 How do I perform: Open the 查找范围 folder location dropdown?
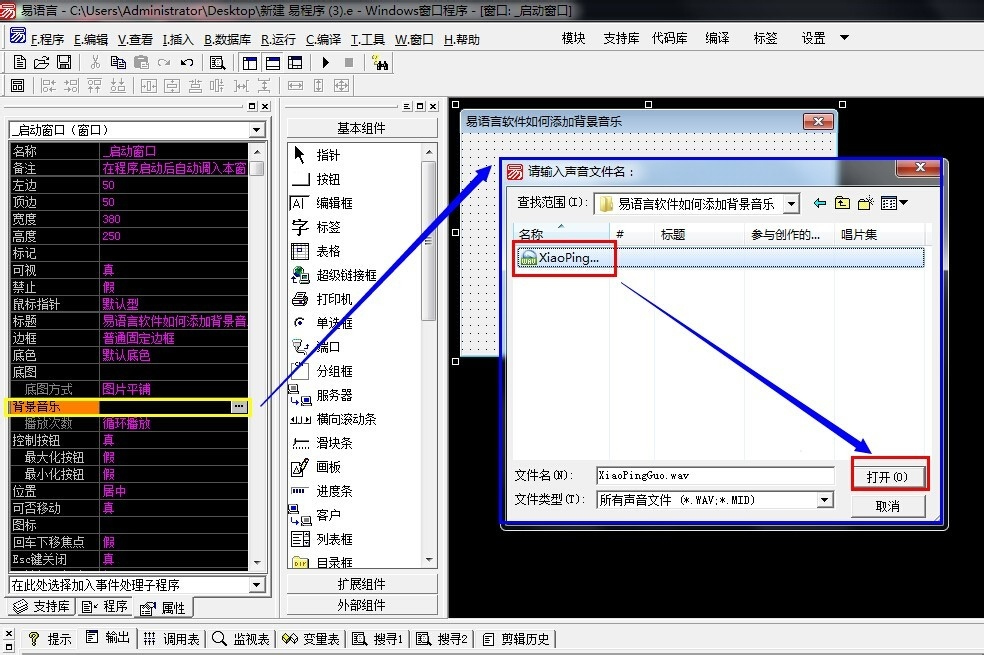(x=791, y=203)
